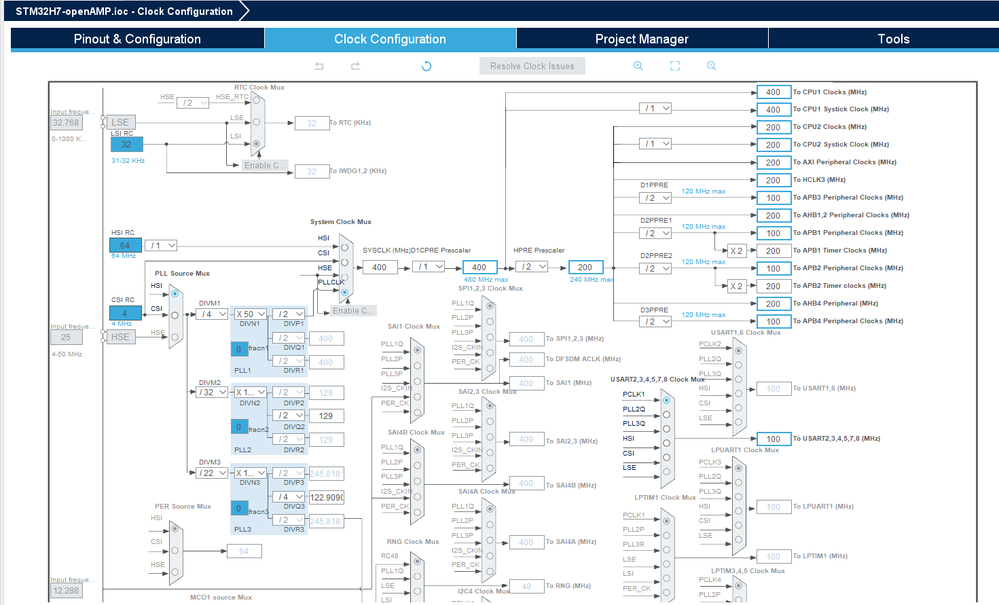Open CPU2 Systick Clock /1 dropdown
Viewport: 999px width, 605px height.
coord(655,144)
